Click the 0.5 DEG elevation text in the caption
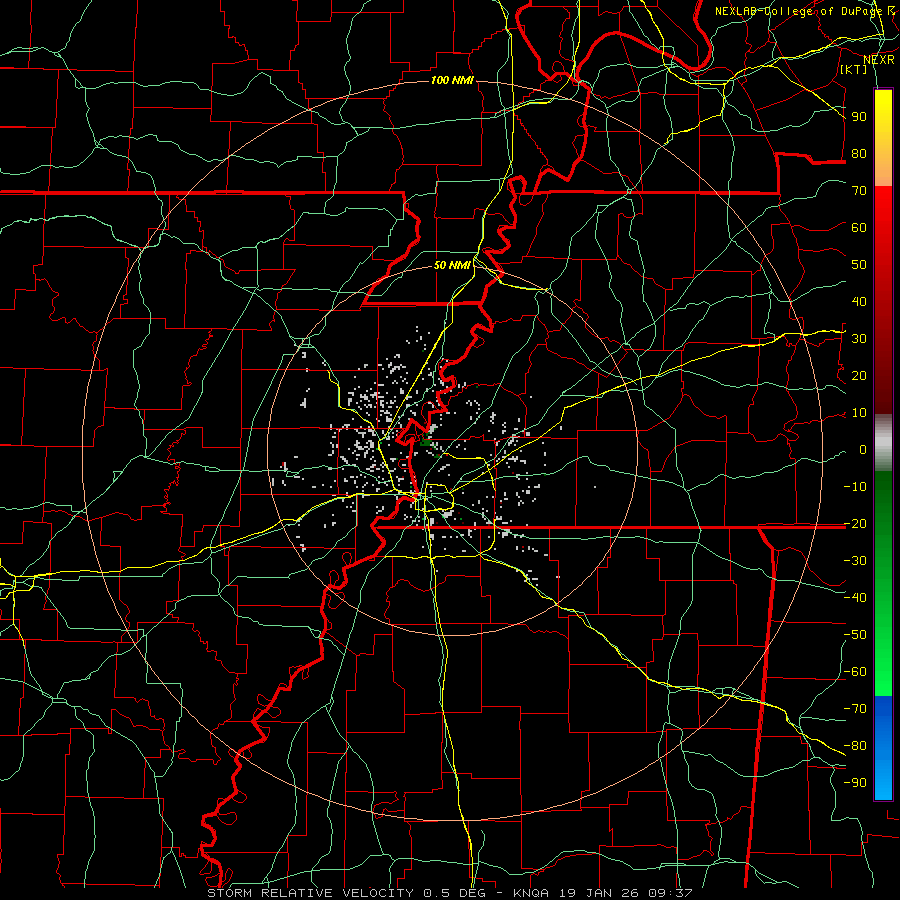 pyautogui.click(x=454, y=893)
